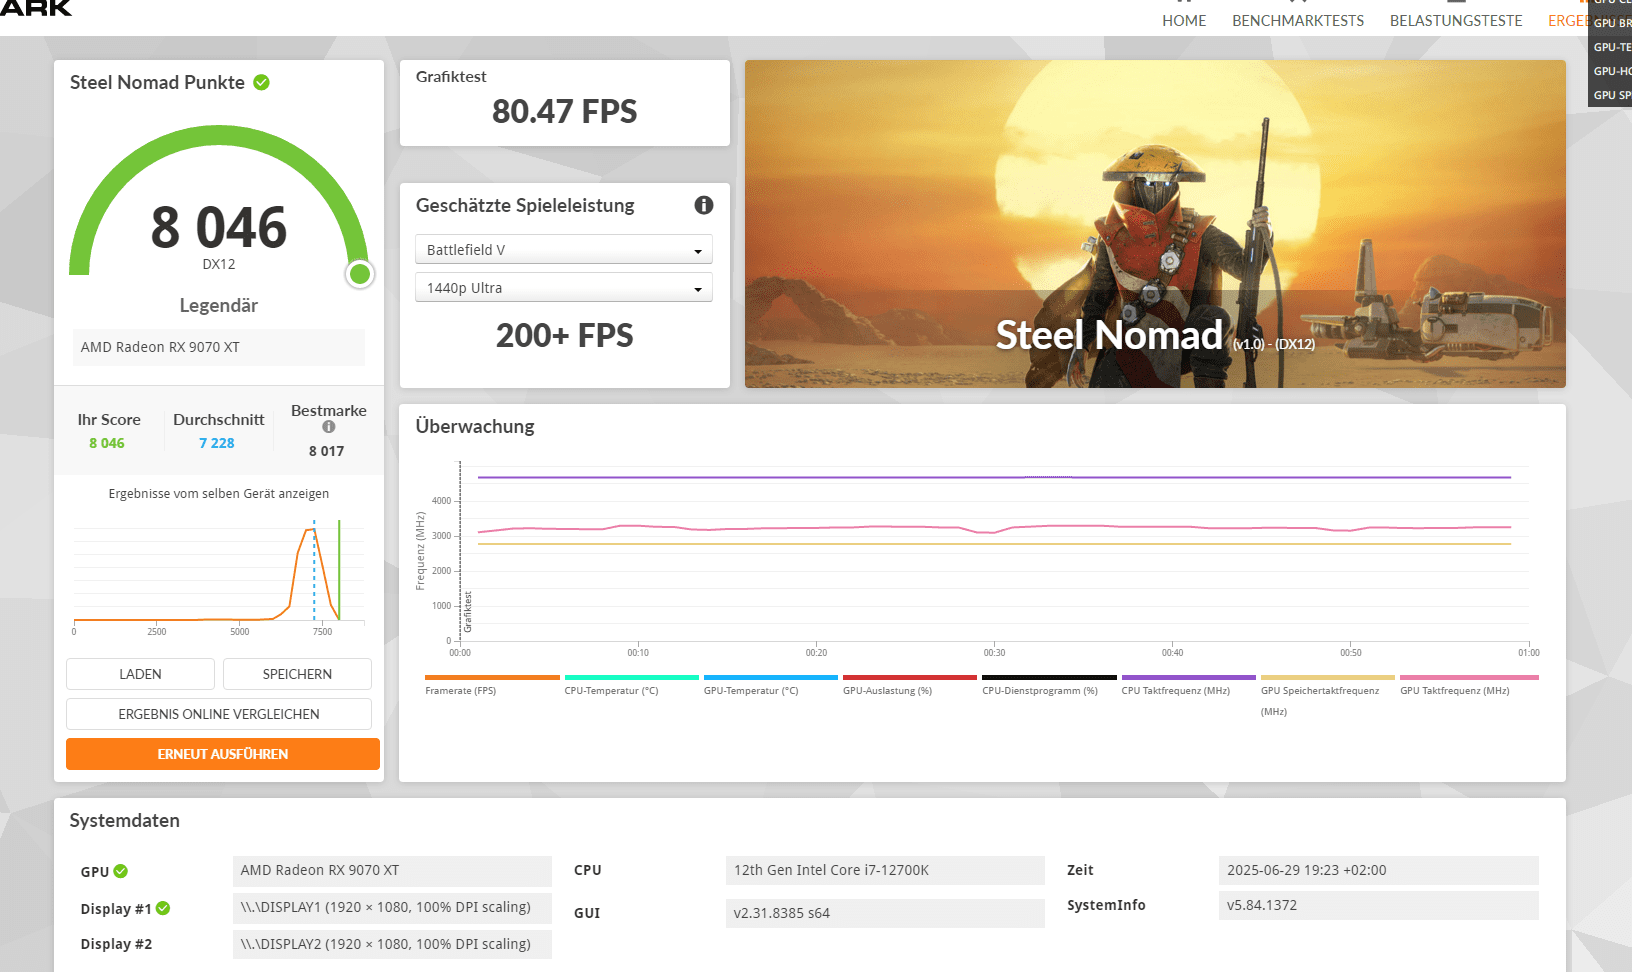Click green validity checkmark beside Steel Nomad Punkte

[261, 82]
